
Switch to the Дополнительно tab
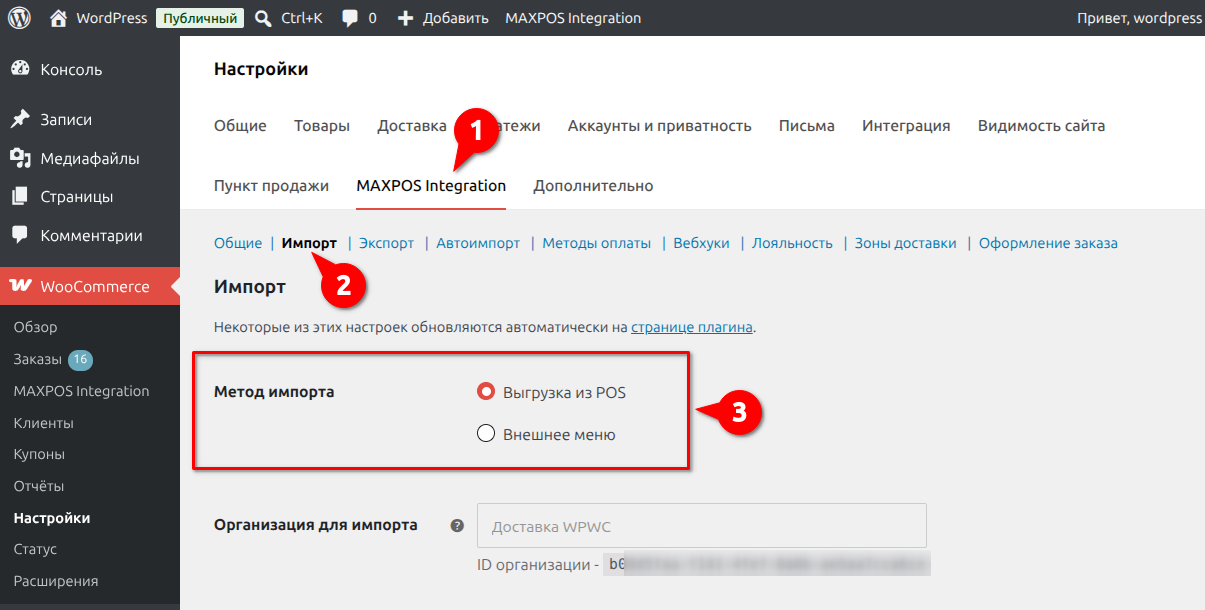[x=593, y=186]
